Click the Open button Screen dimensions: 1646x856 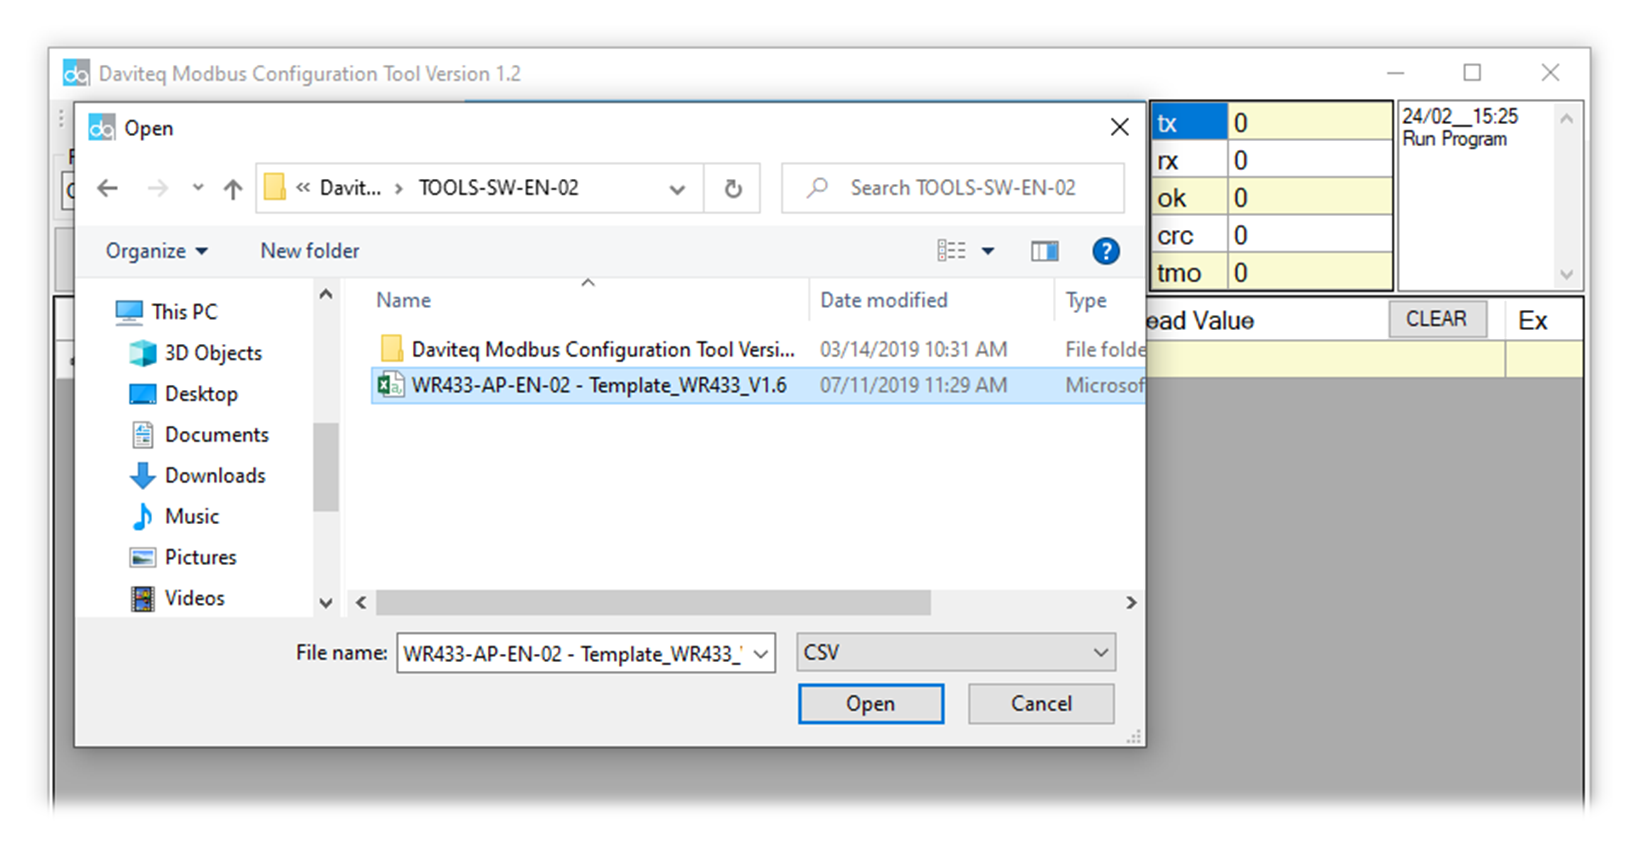[x=871, y=704]
